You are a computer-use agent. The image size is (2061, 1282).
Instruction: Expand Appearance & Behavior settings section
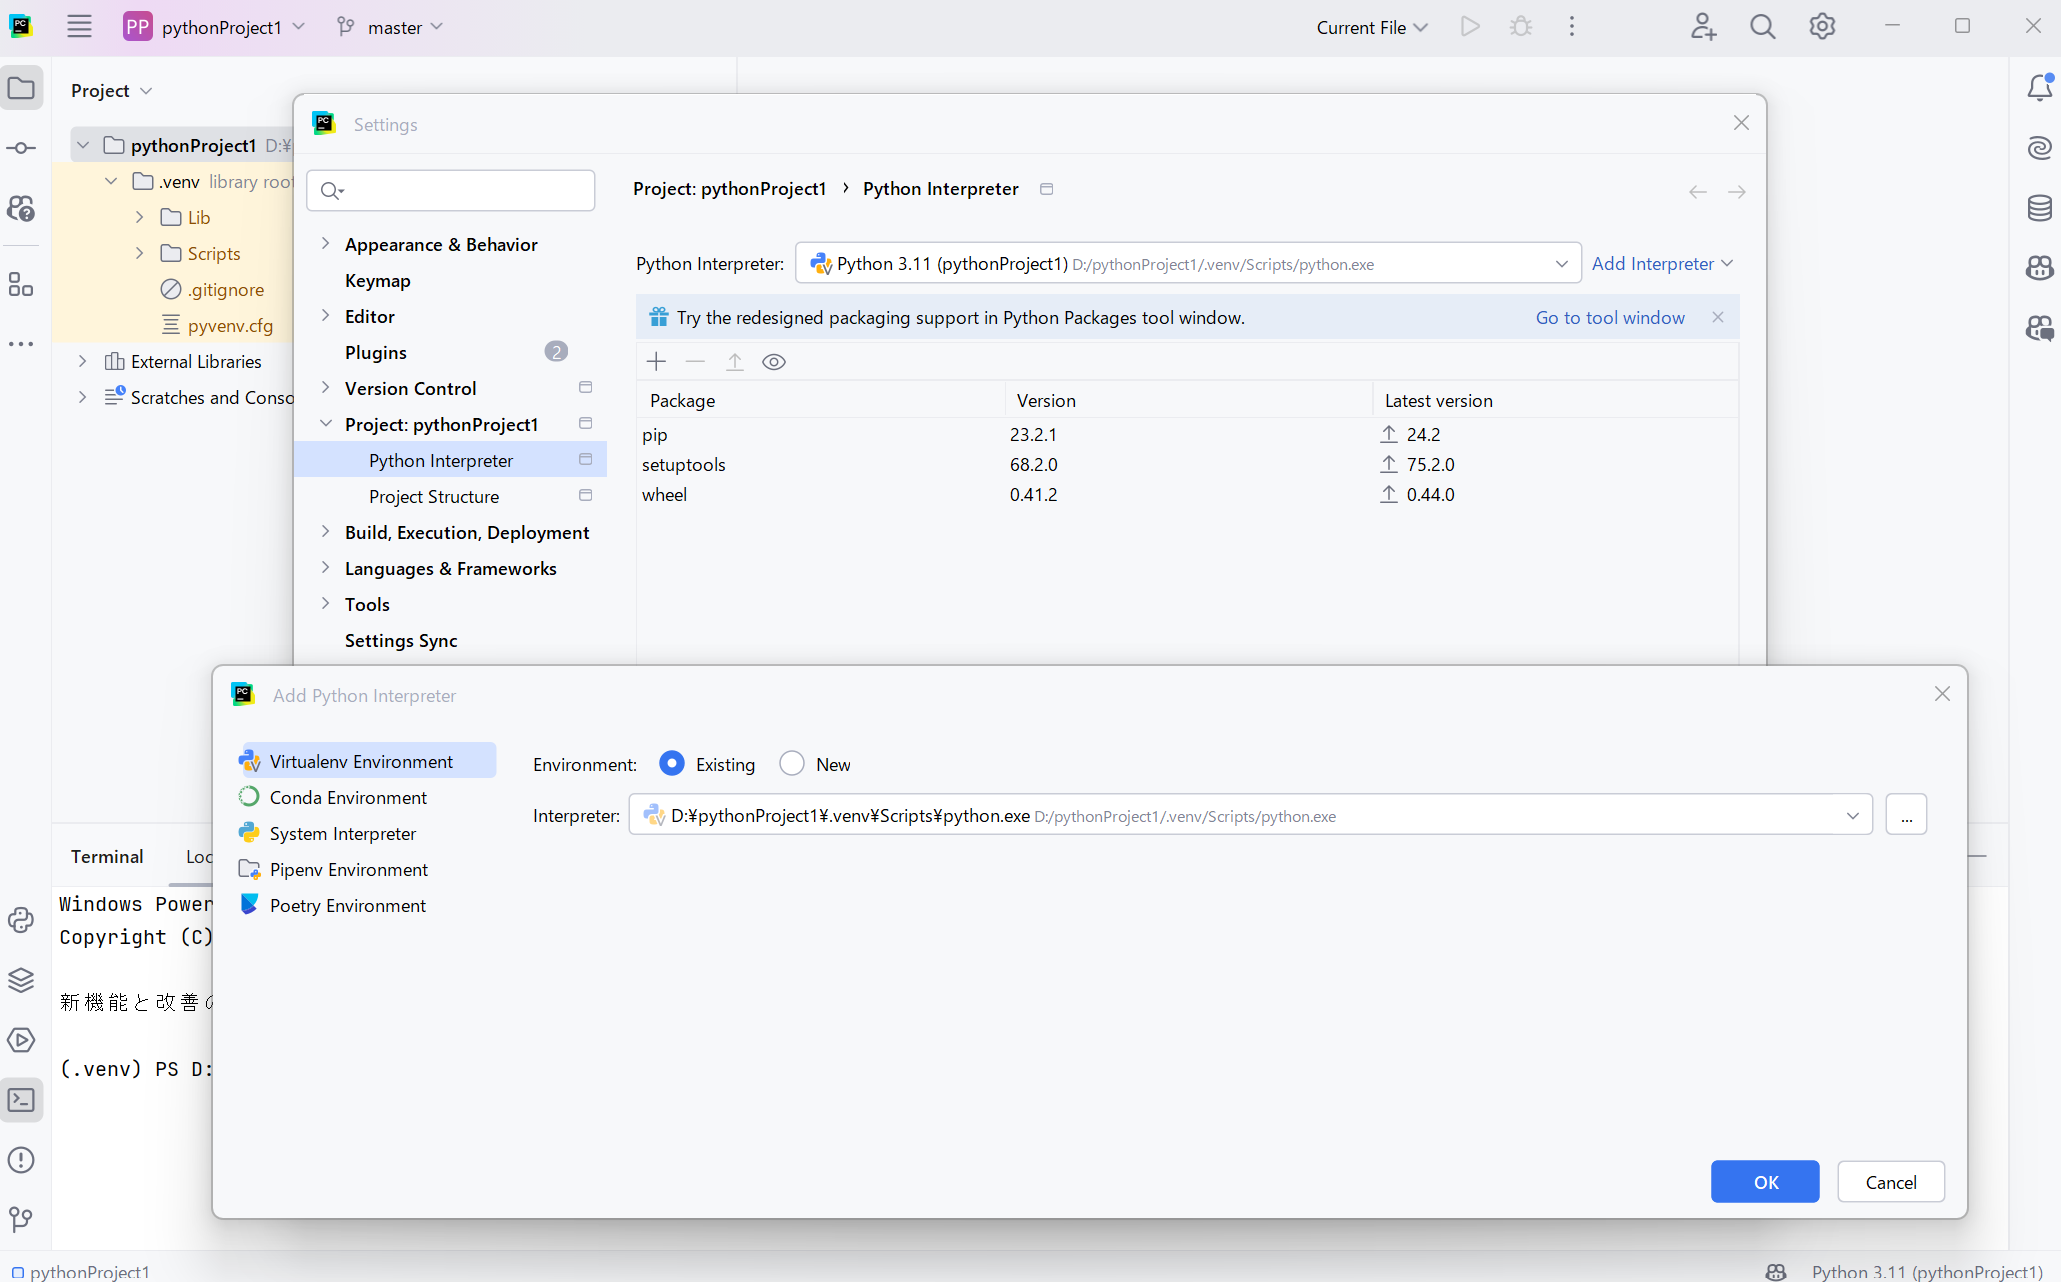click(x=325, y=244)
